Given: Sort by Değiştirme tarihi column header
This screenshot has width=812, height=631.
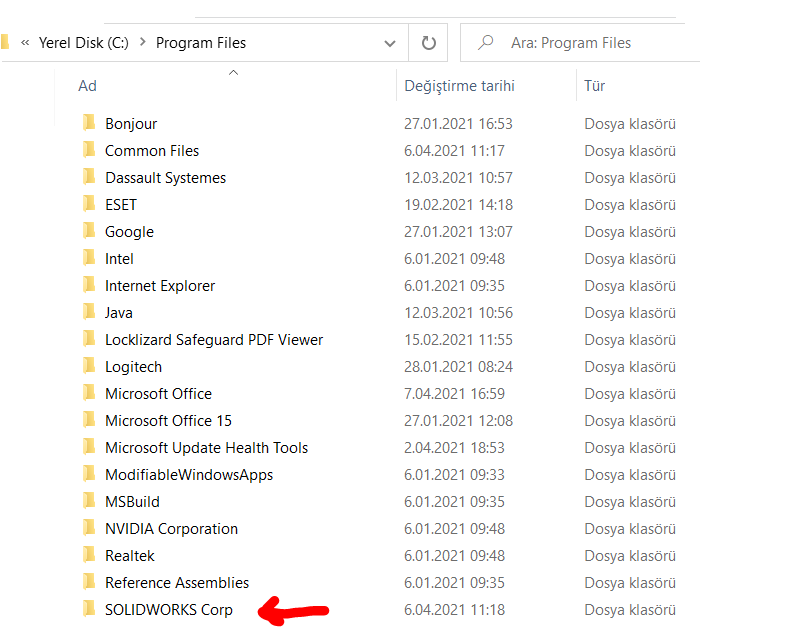Looking at the screenshot, I should [459, 86].
